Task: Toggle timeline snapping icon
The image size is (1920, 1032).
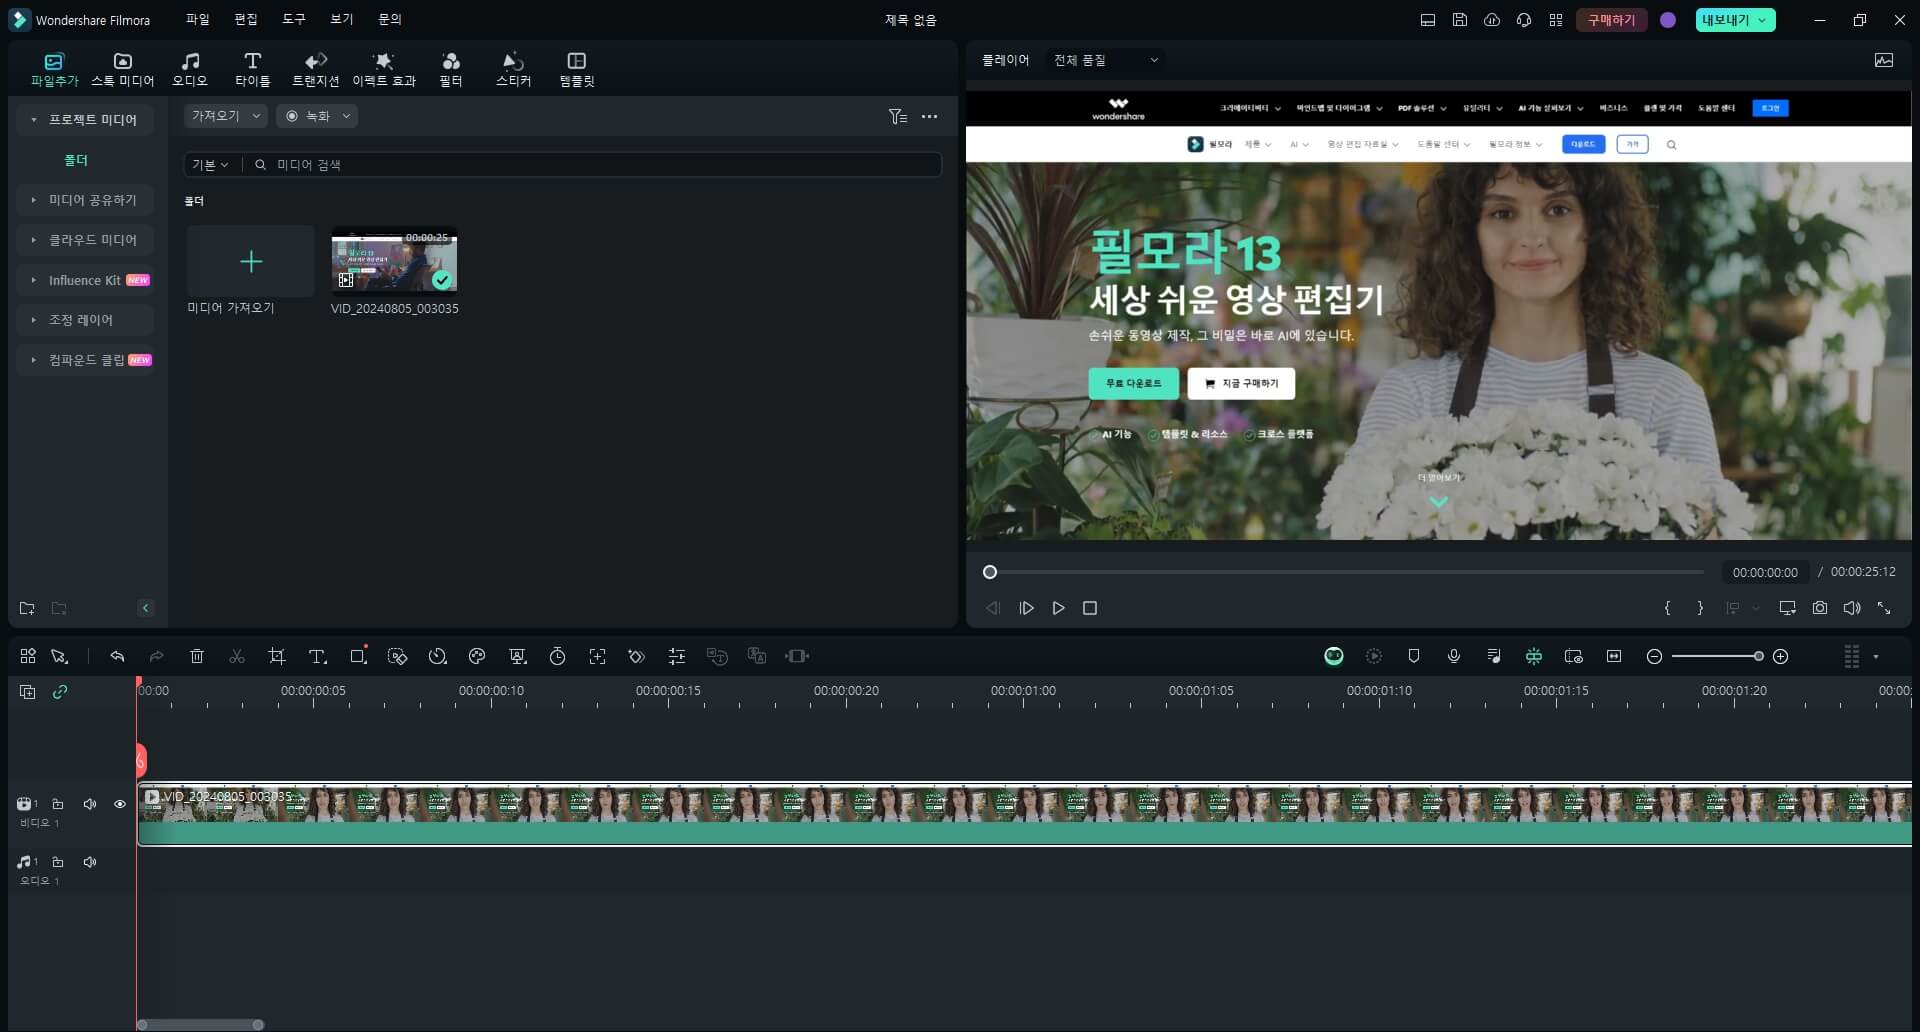Action: pos(1534,656)
